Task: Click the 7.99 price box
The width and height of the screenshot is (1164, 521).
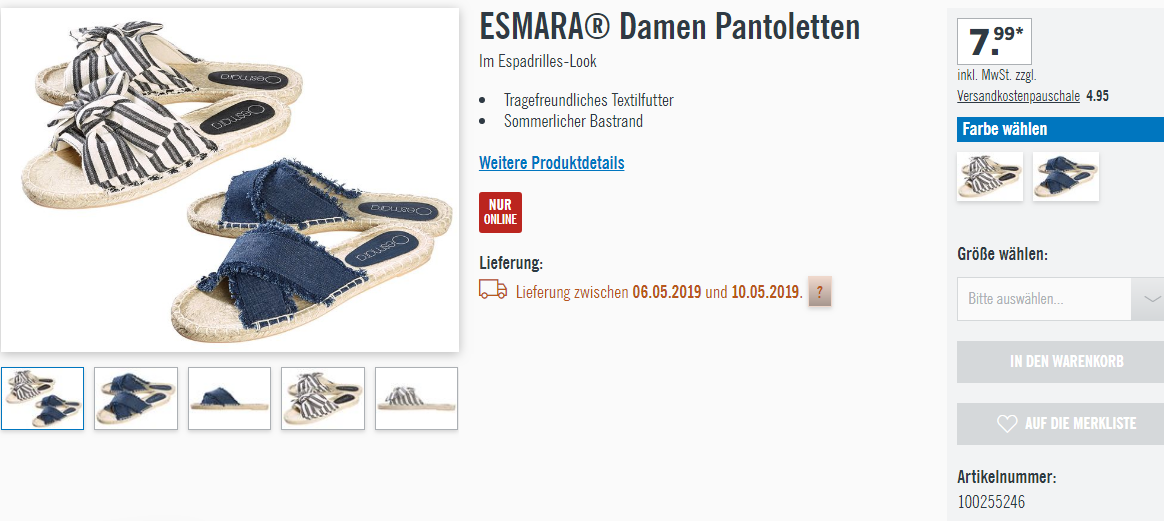Action: click(994, 41)
